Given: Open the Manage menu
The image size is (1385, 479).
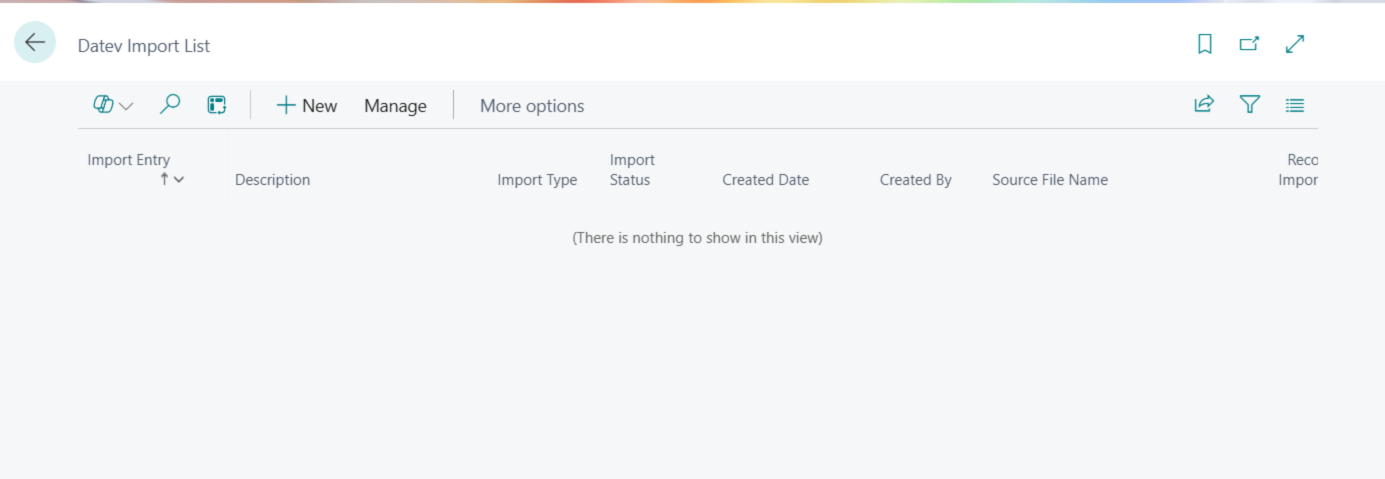Looking at the screenshot, I should click(x=395, y=106).
